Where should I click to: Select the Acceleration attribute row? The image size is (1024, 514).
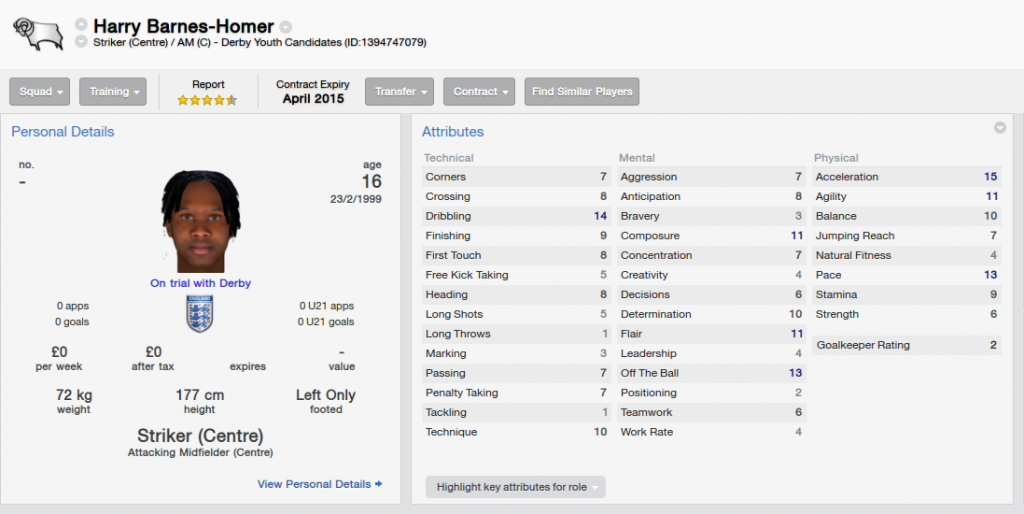pyautogui.click(x=906, y=177)
